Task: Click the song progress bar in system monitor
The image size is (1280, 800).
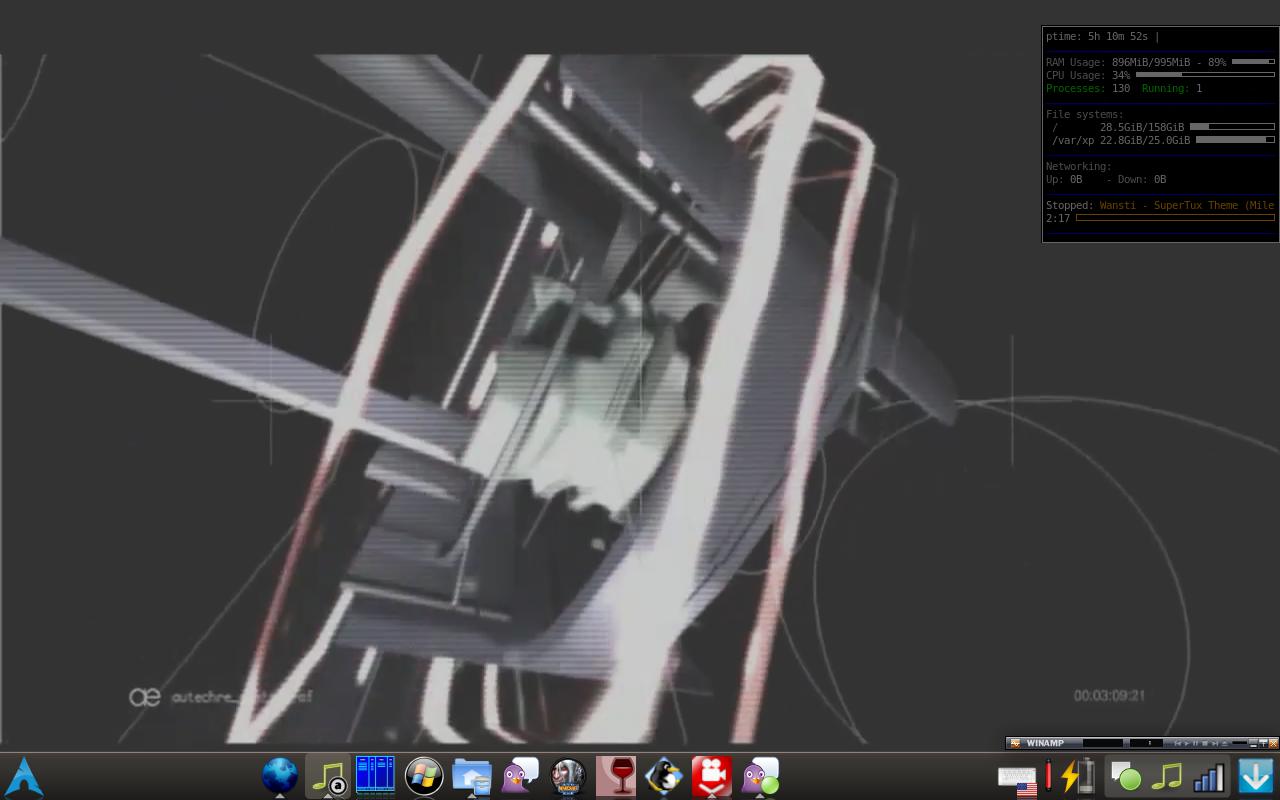Action: tap(1175, 218)
